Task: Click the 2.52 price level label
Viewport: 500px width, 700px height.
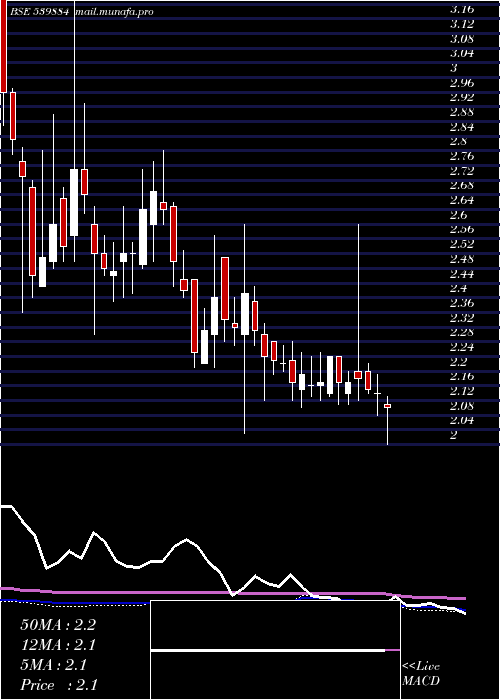Action: click(461, 244)
